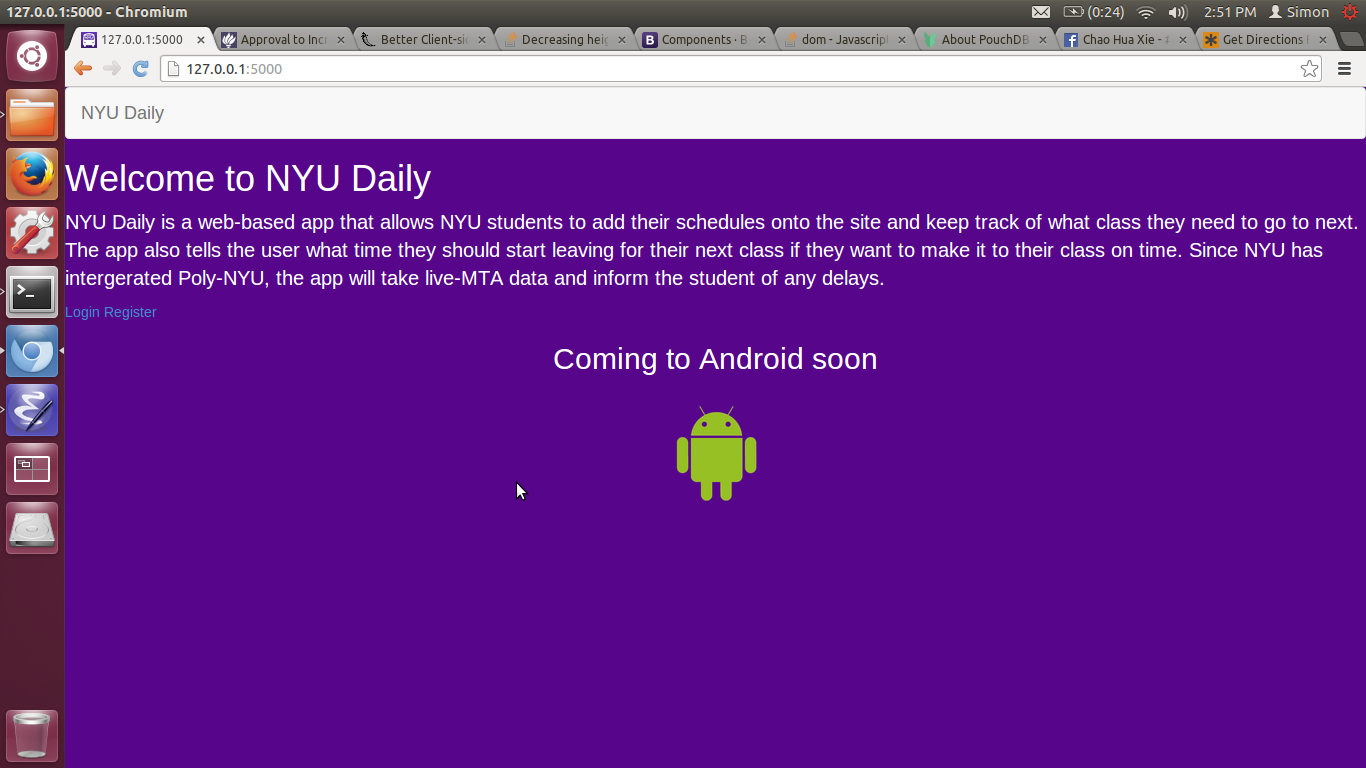Reload the page with the refresh icon
The image size is (1366, 768).
(x=141, y=69)
